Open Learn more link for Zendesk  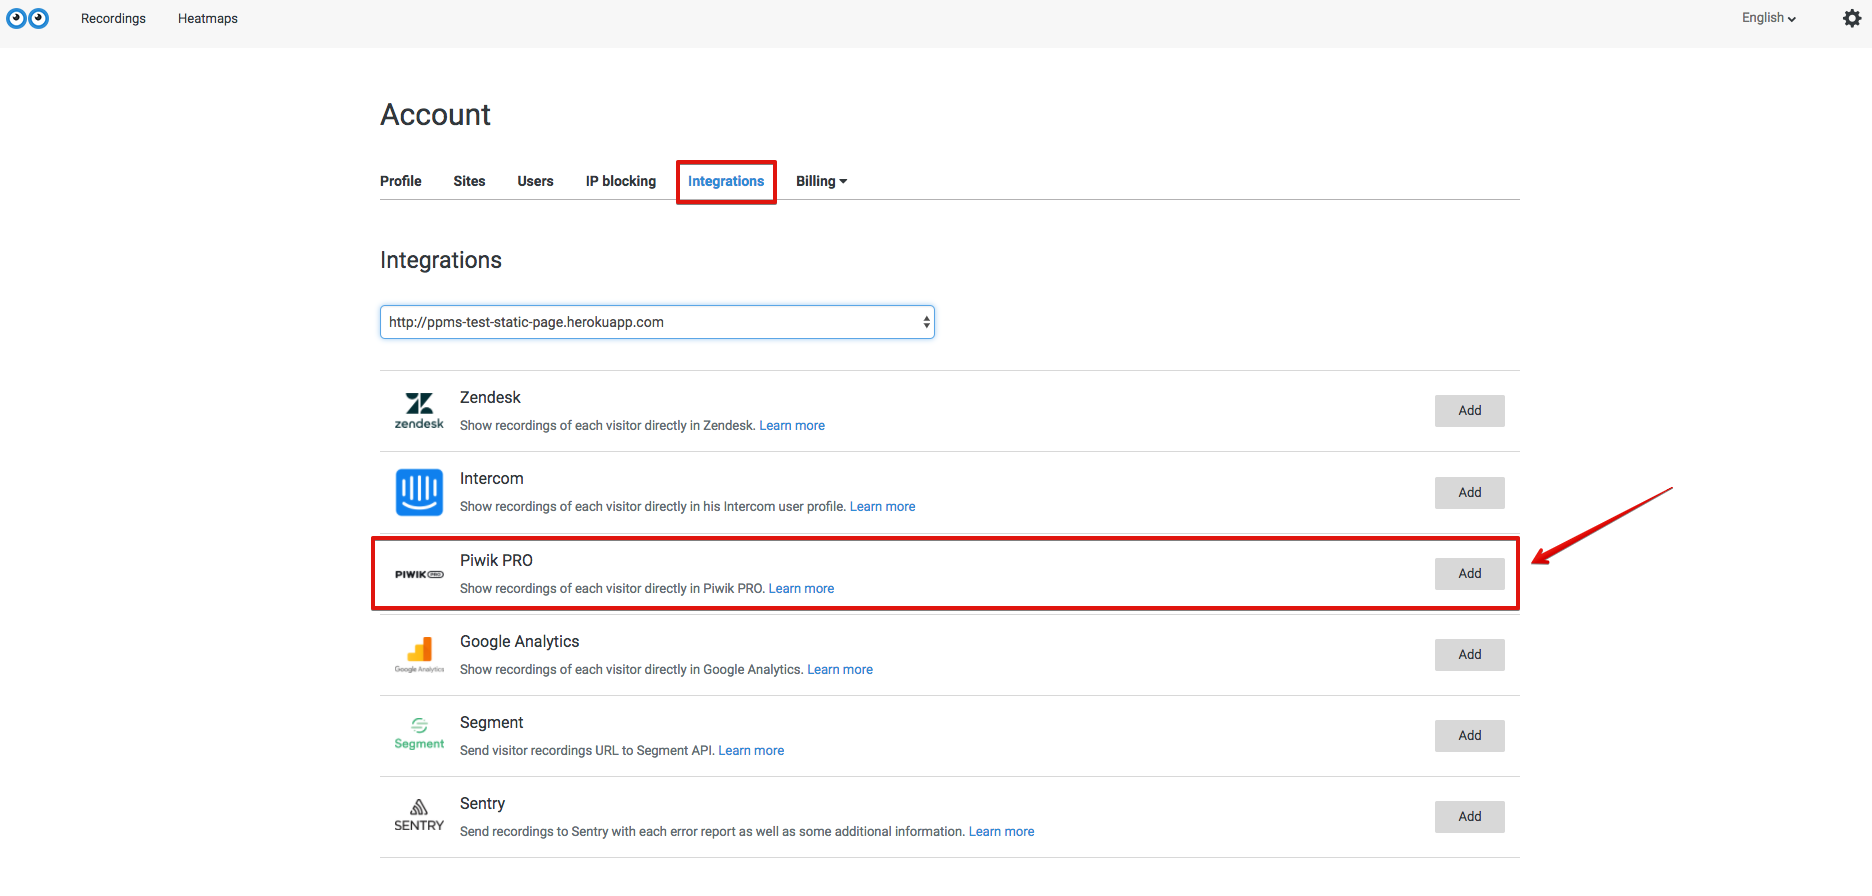tap(792, 426)
